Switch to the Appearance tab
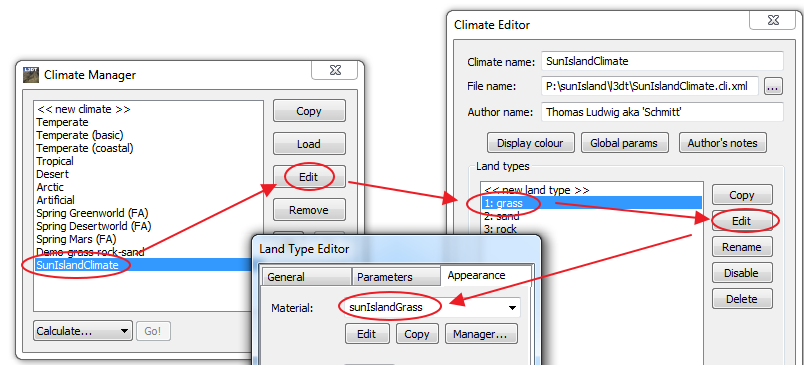This screenshot has width=804, height=365. pyautogui.click(x=486, y=275)
